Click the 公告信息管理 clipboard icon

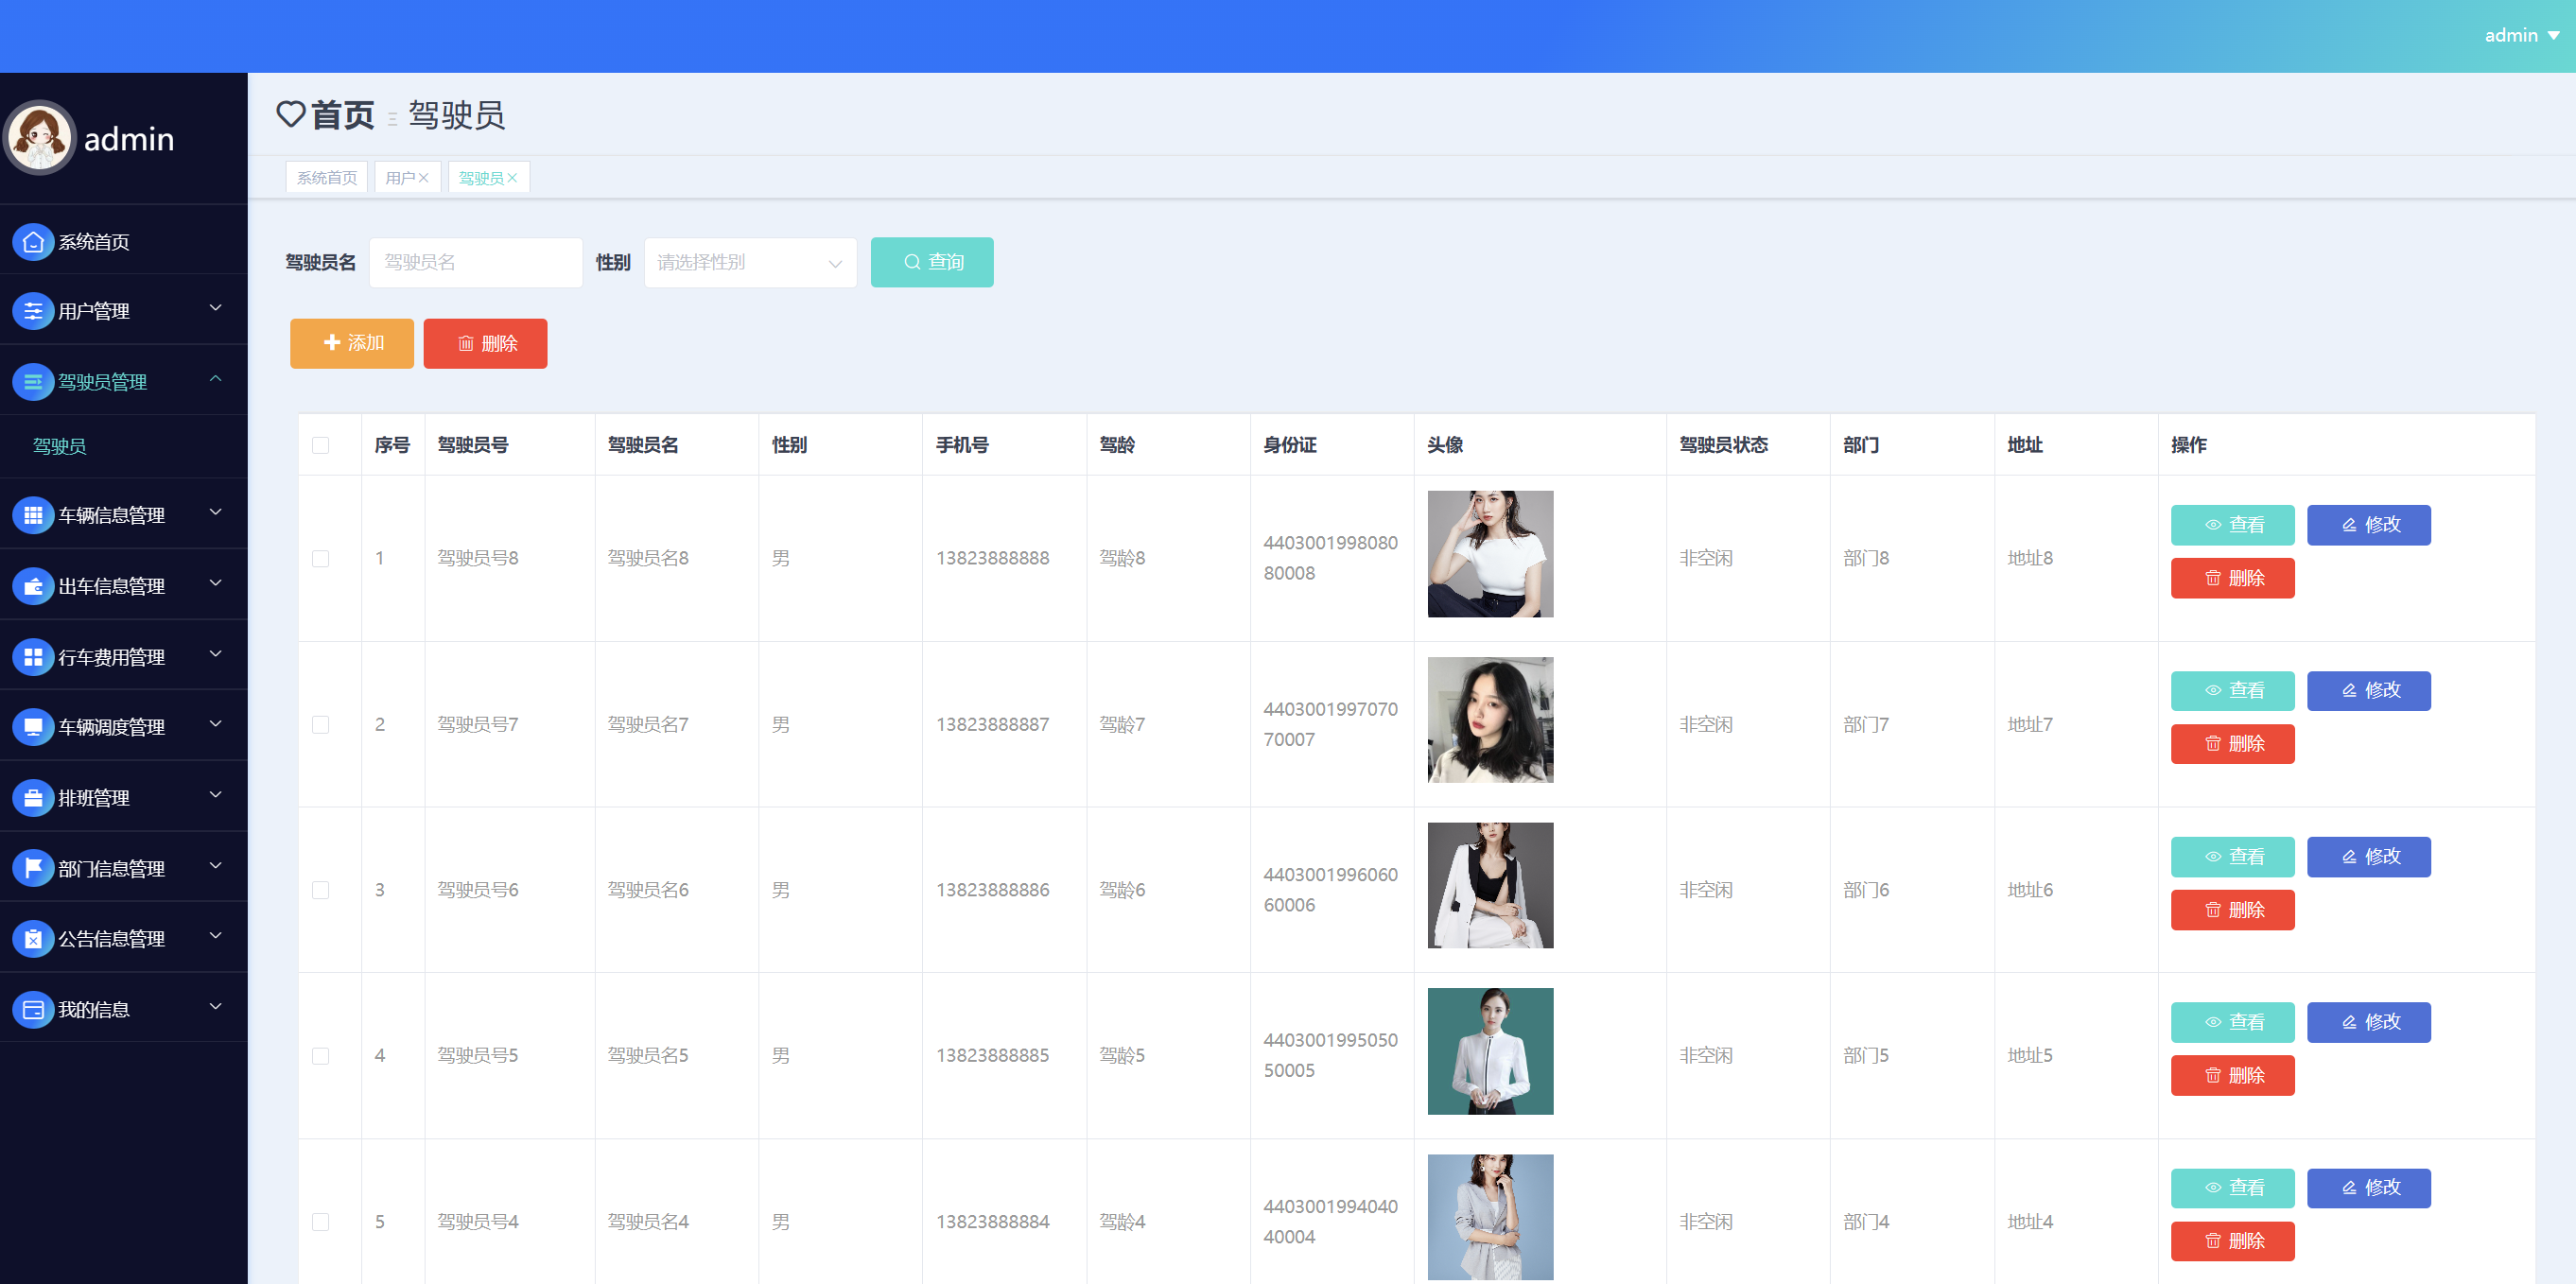[x=33, y=939]
